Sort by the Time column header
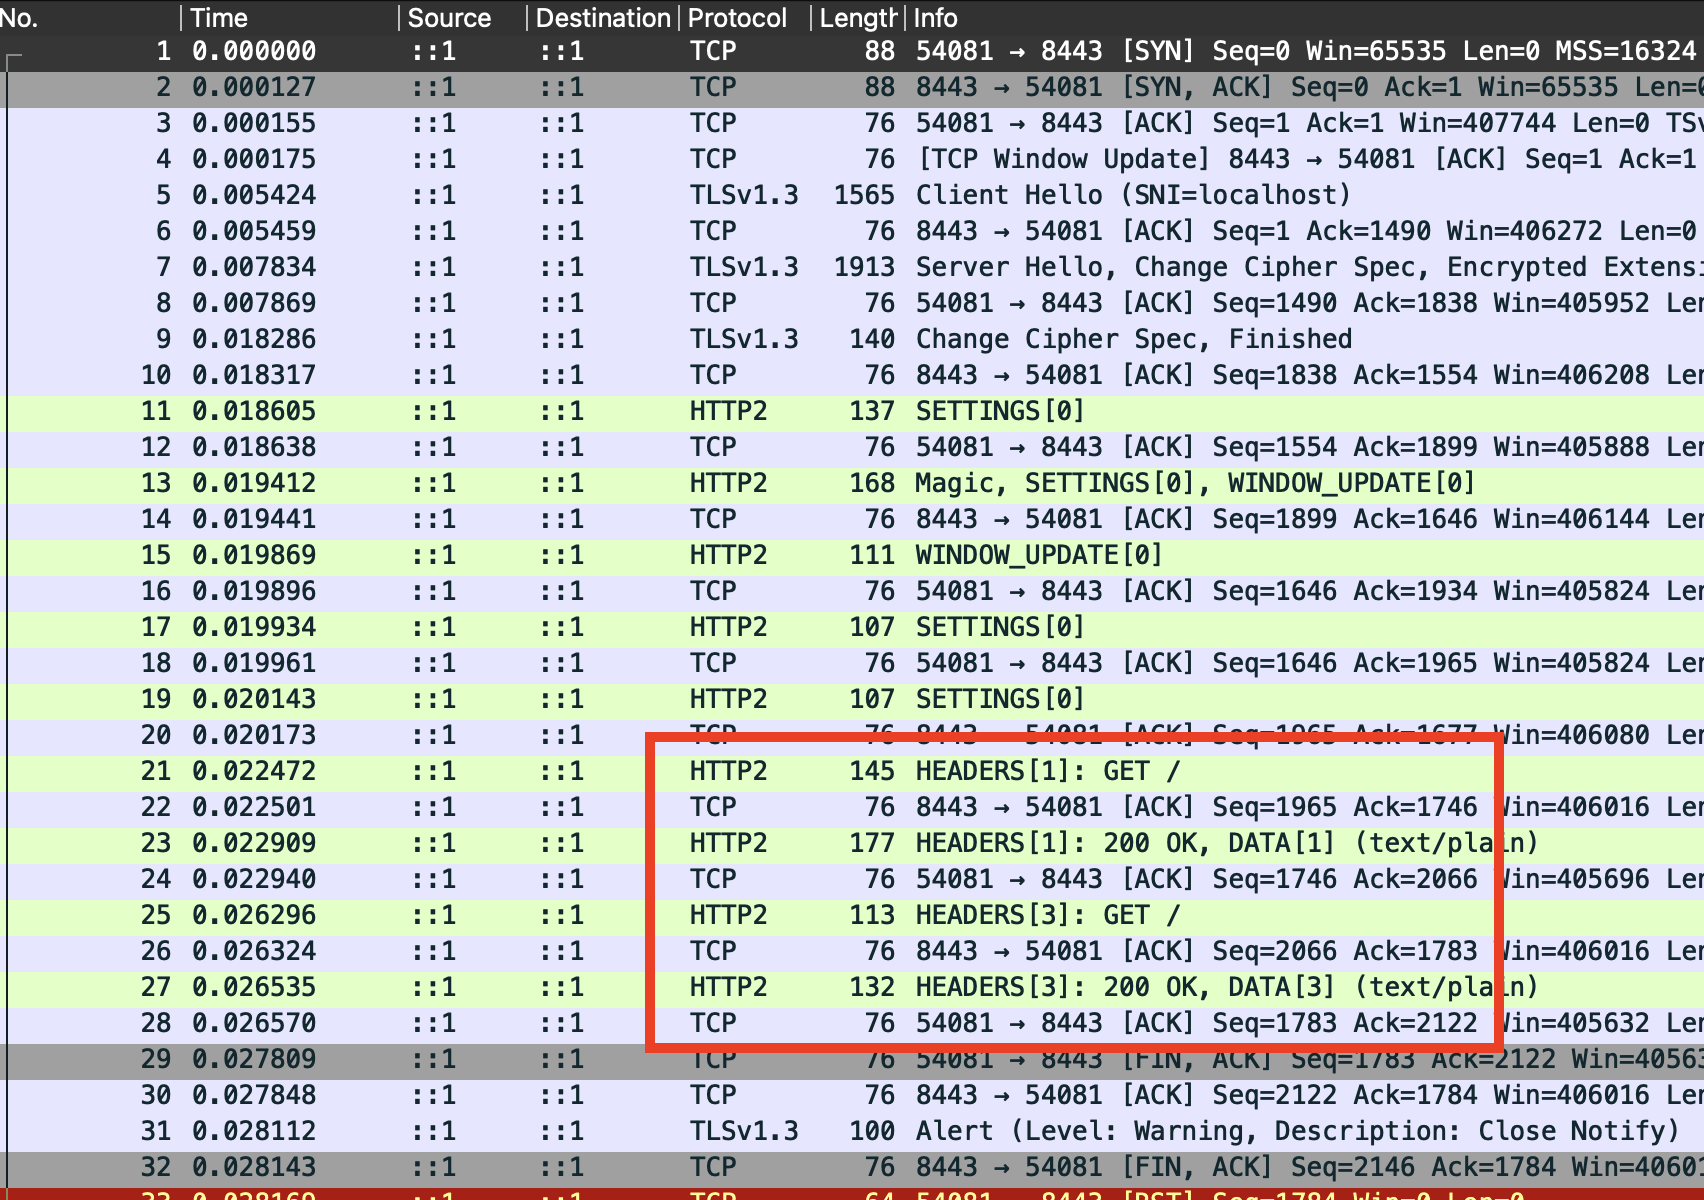 290,17
